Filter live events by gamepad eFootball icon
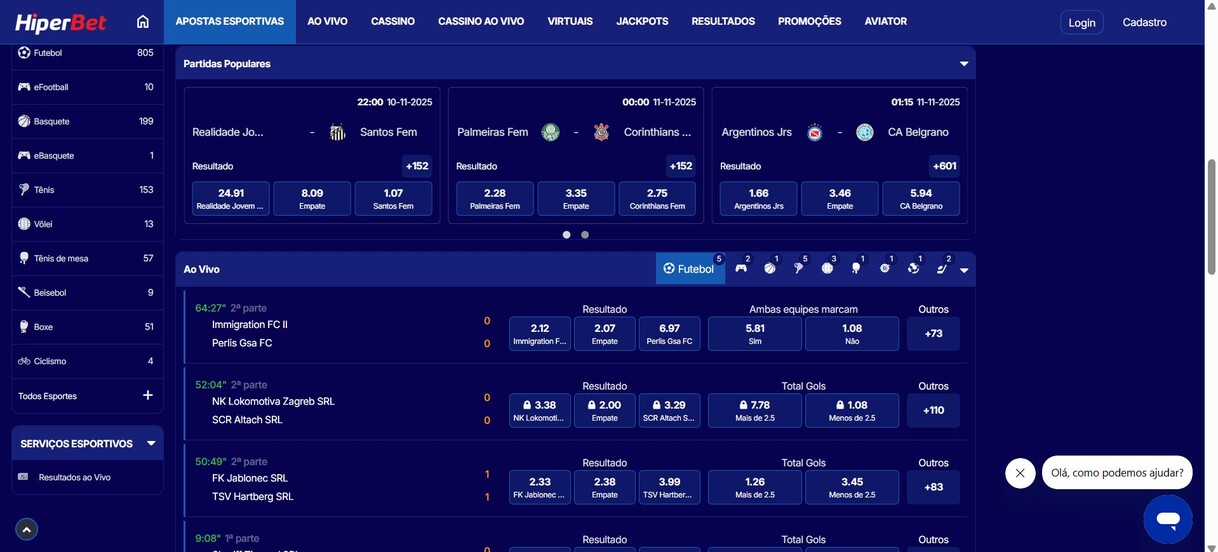 [741, 268]
